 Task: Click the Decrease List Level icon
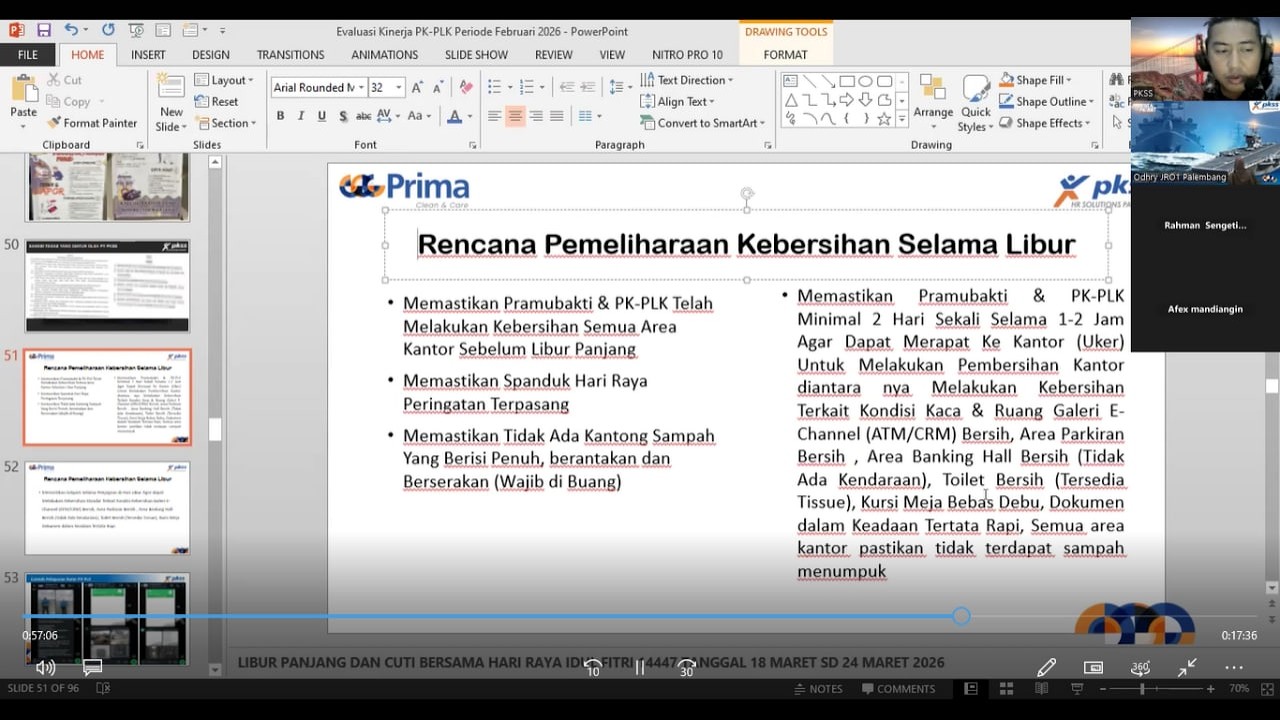coord(567,87)
